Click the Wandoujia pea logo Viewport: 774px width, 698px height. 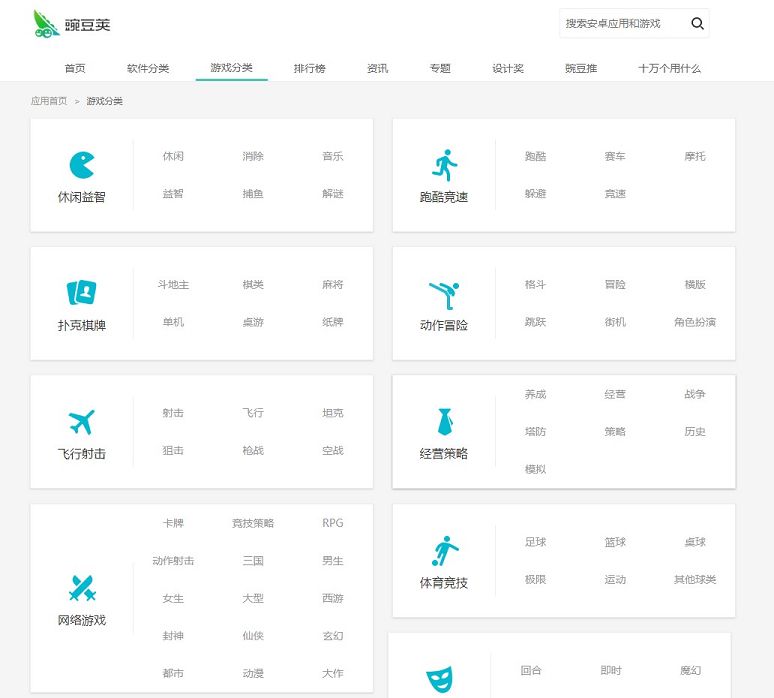pyautogui.click(x=47, y=24)
